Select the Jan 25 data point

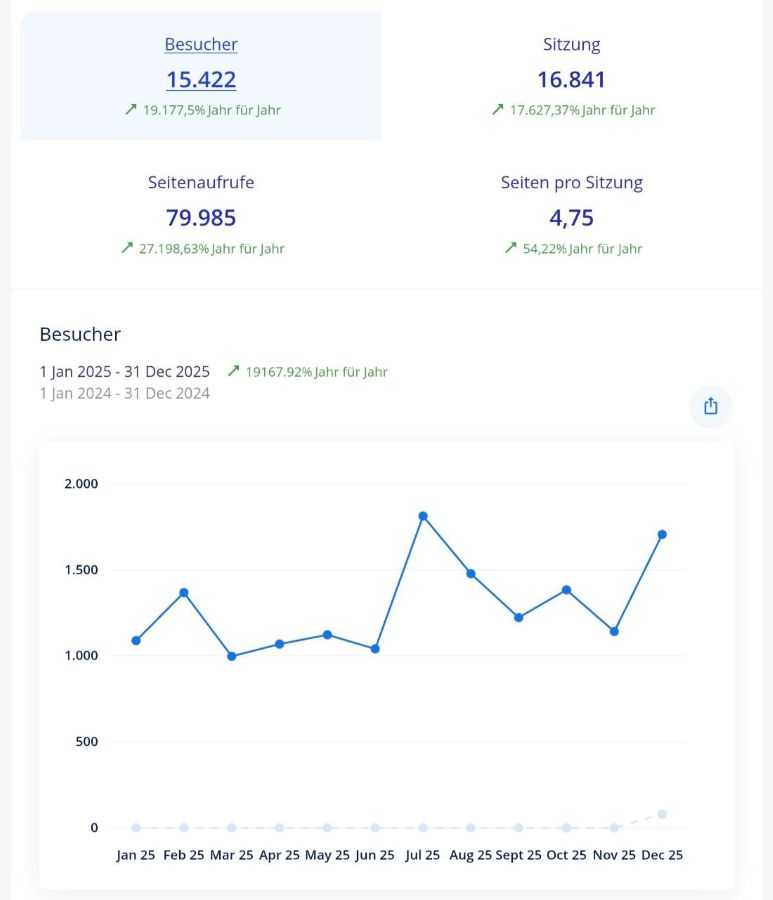136,640
